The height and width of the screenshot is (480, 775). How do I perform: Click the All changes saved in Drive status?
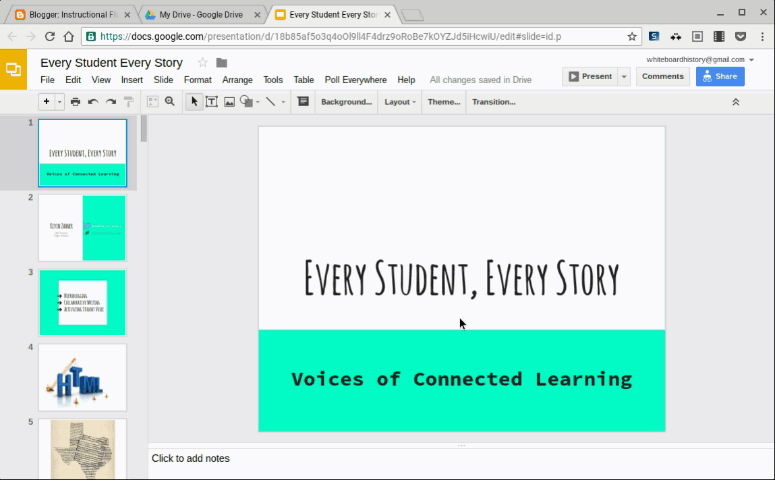coord(480,80)
